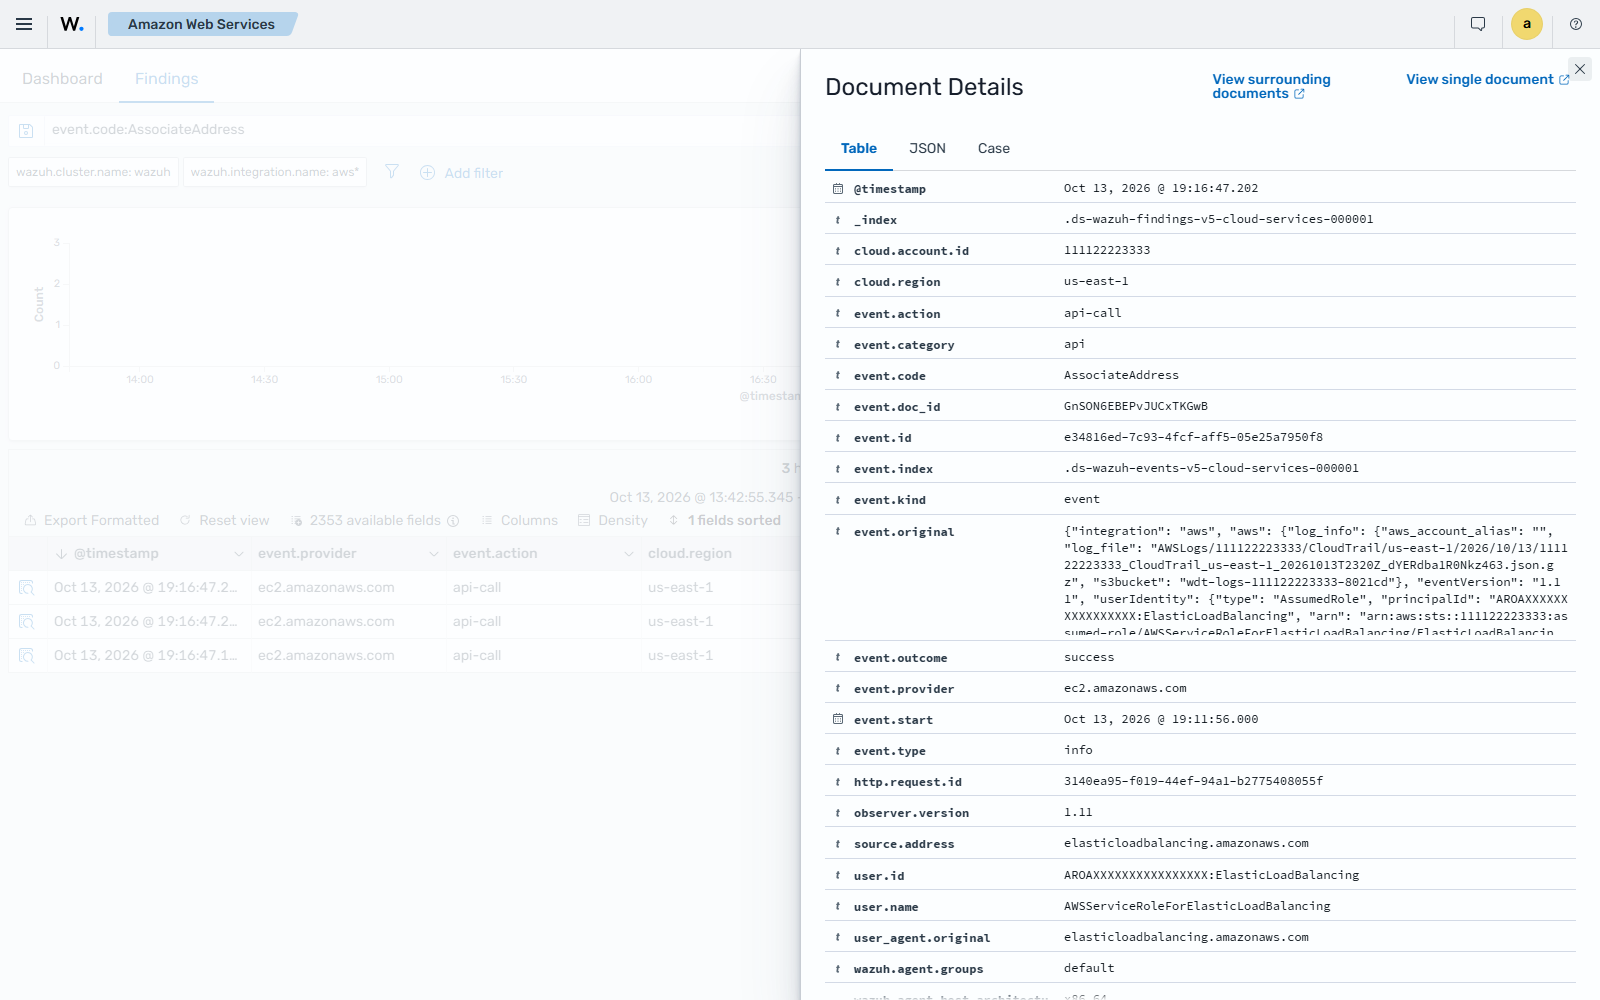This screenshot has width=1600, height=1000.
Task: Click Export Formatted
Action: pos(92,520)
